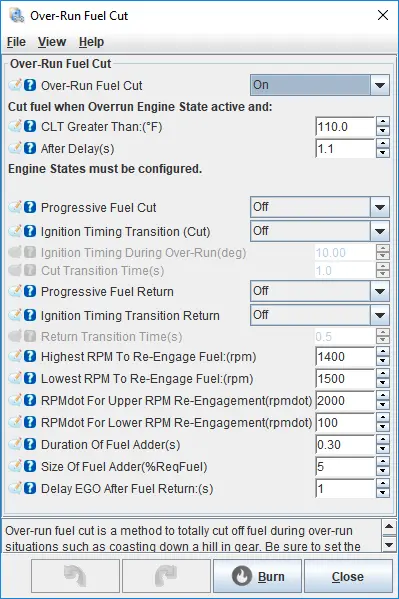Open the View menu
The width and height of the screenshot is (399, 599).
(x=52, y=42)
